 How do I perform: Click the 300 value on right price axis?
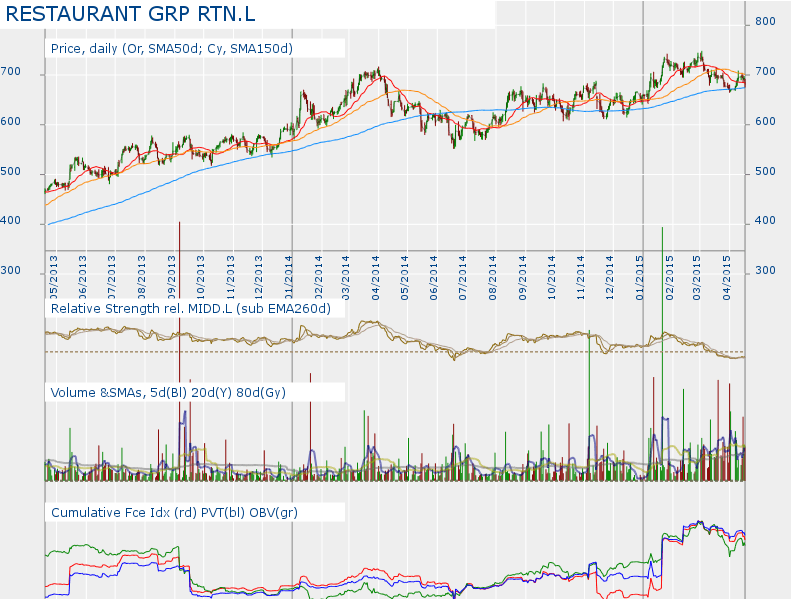(765, 270)
